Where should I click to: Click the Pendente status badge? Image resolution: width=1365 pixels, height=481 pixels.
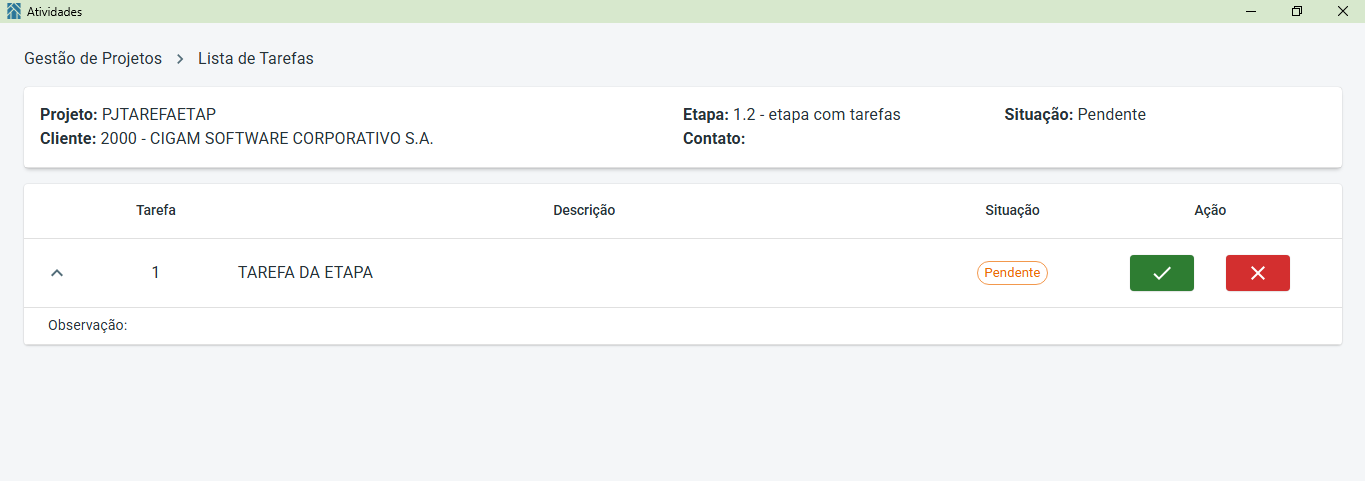tap(1012, 273)
